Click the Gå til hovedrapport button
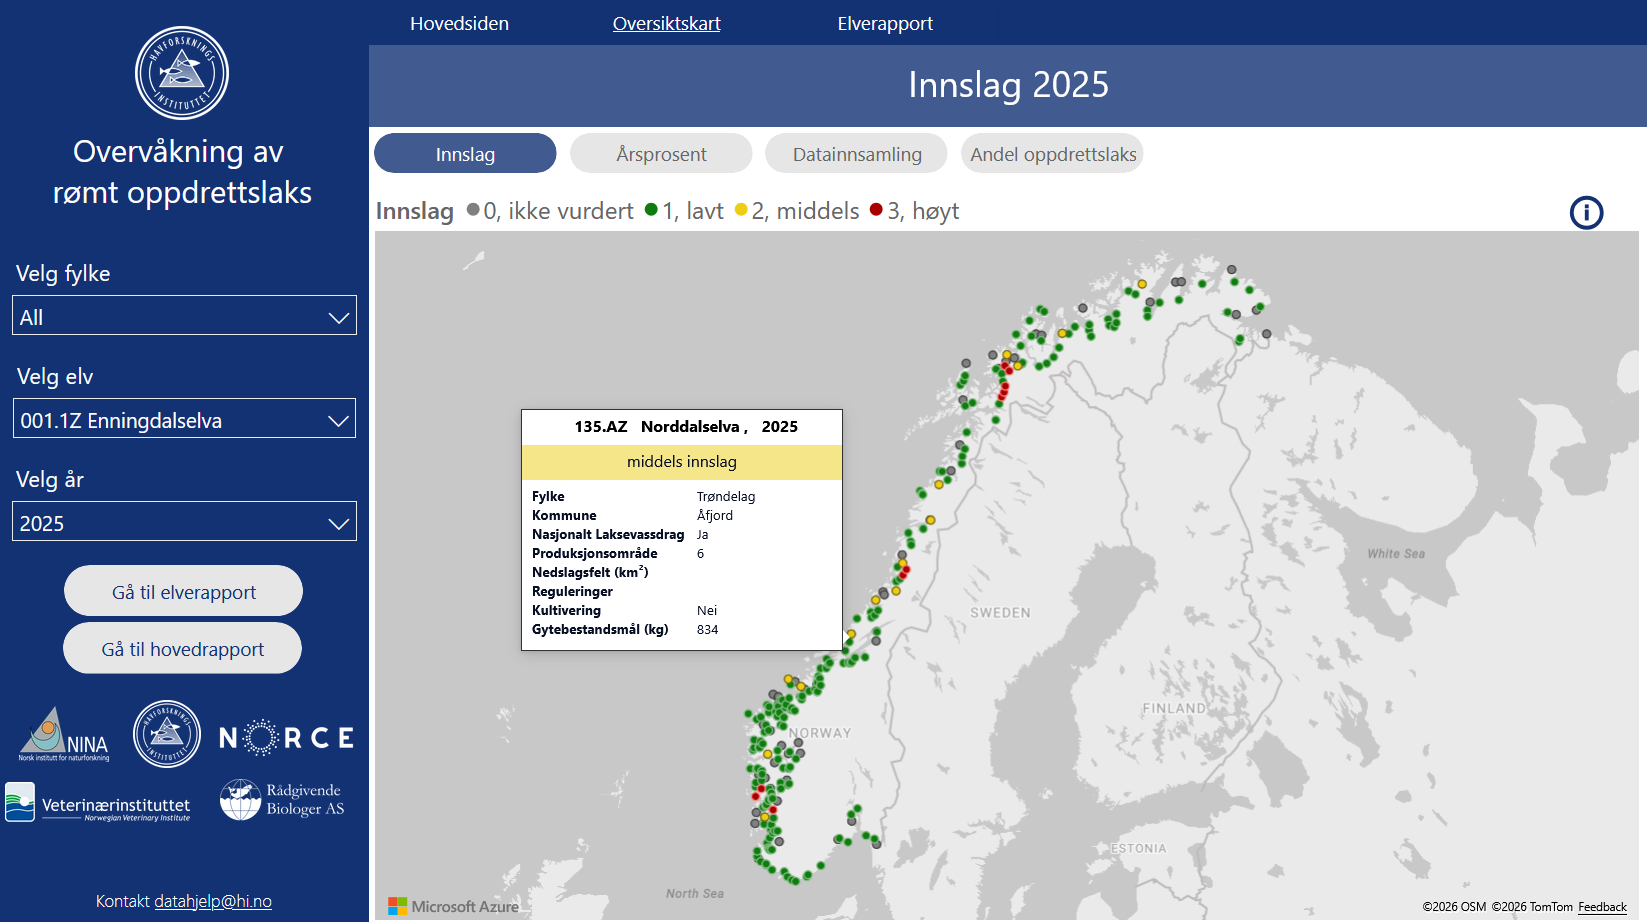Viewport: 1647px width, 922px height. click(182, 648)
